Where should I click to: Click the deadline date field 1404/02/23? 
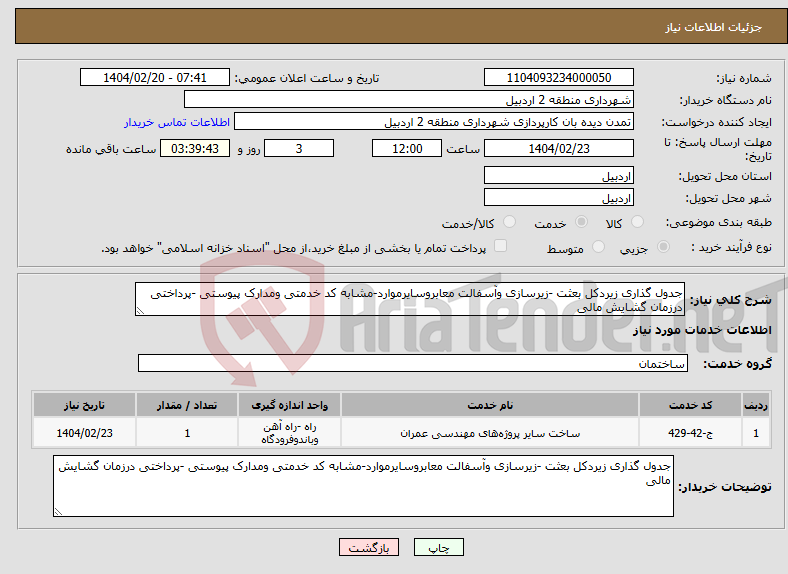coord(558,148)
